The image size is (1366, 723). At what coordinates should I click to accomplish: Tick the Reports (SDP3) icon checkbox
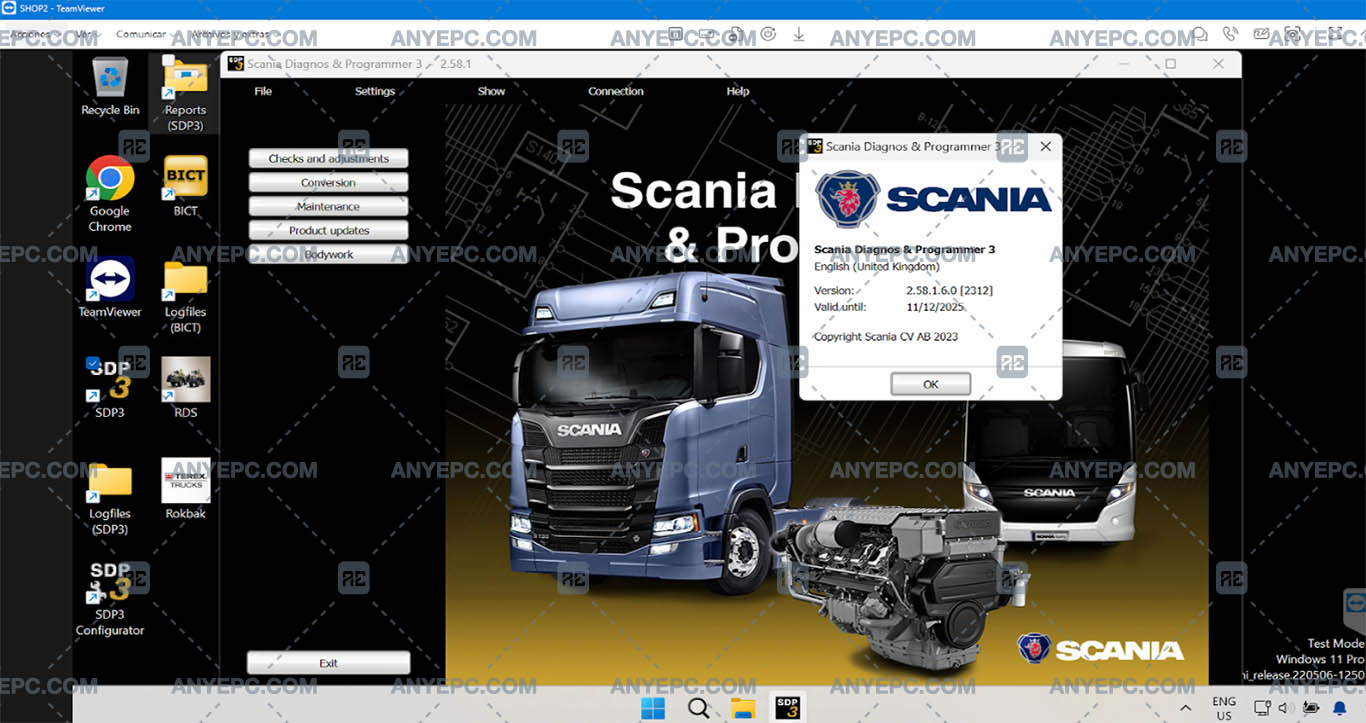point(168,61)
